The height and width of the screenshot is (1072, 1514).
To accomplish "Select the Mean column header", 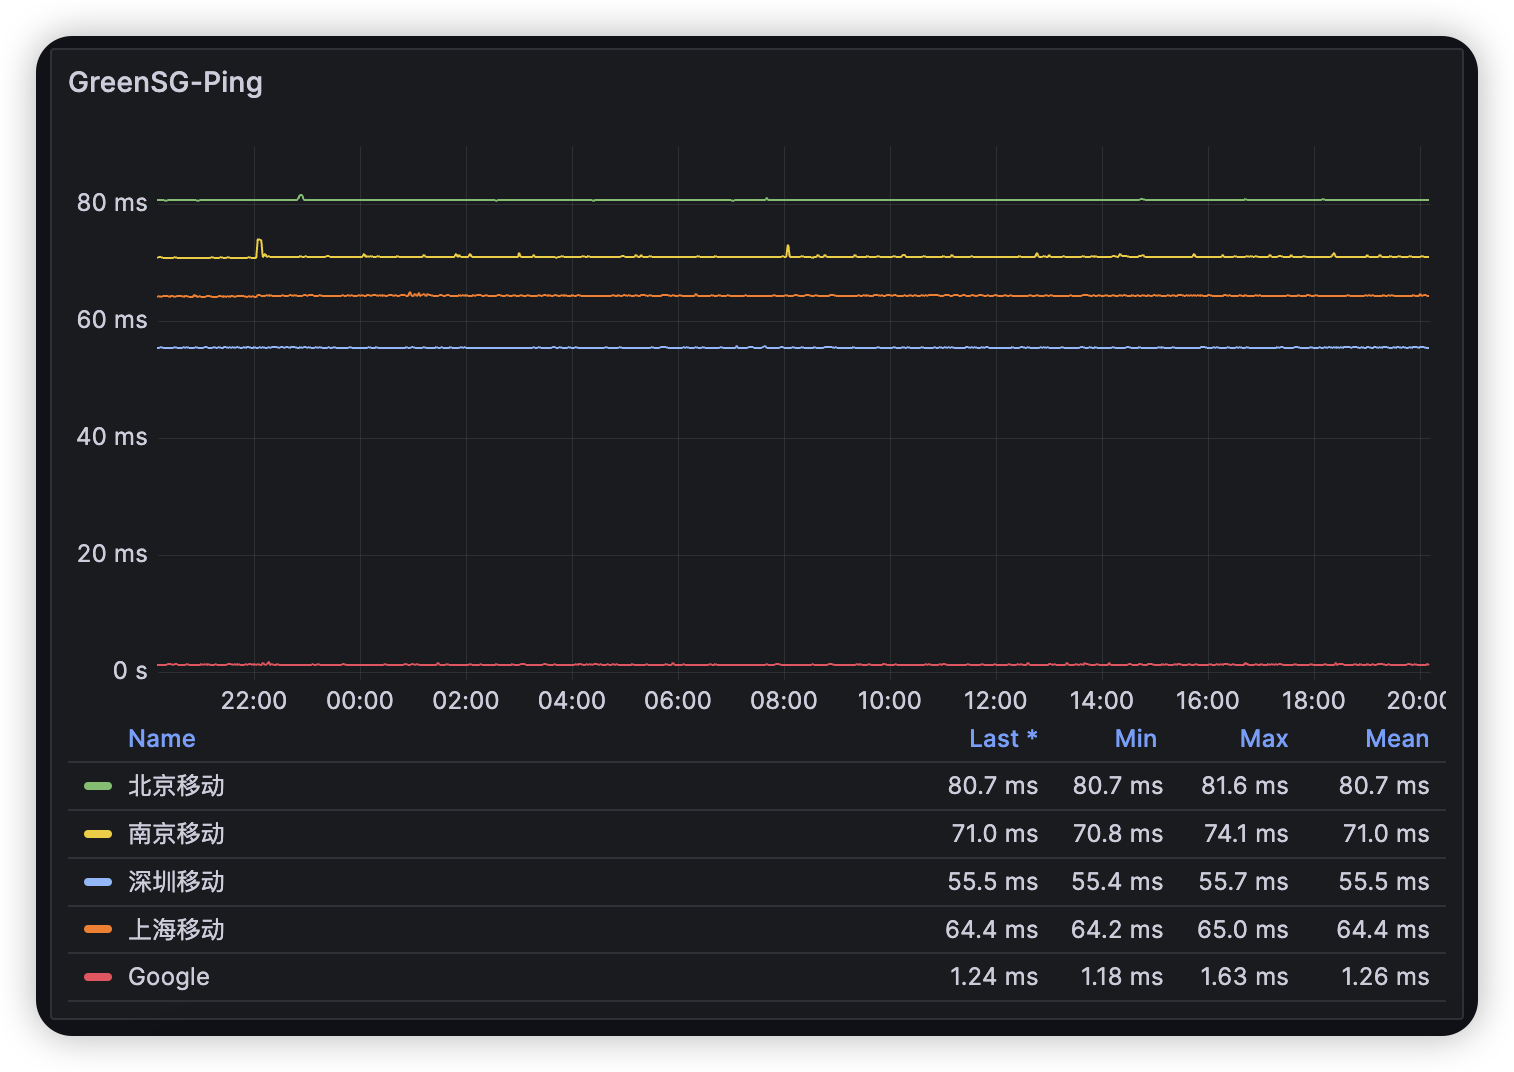I will 1397,738.
